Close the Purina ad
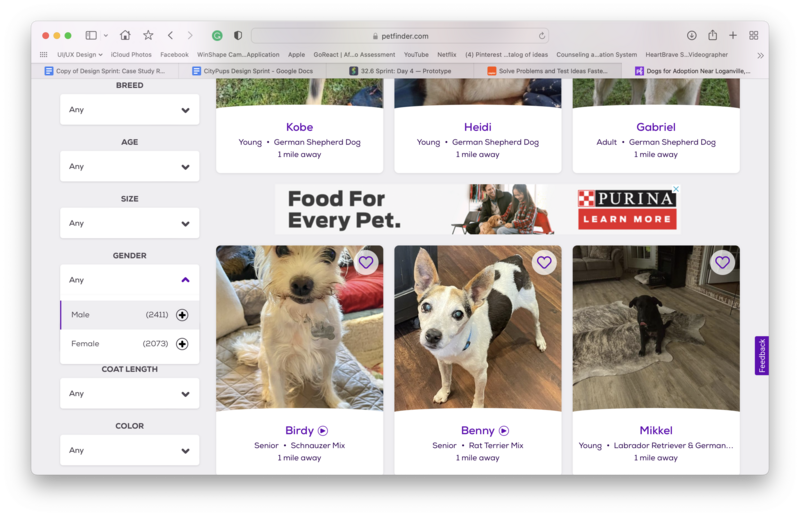Image resolution: width=800 pixels, height=516 pixels. point(676,188)
